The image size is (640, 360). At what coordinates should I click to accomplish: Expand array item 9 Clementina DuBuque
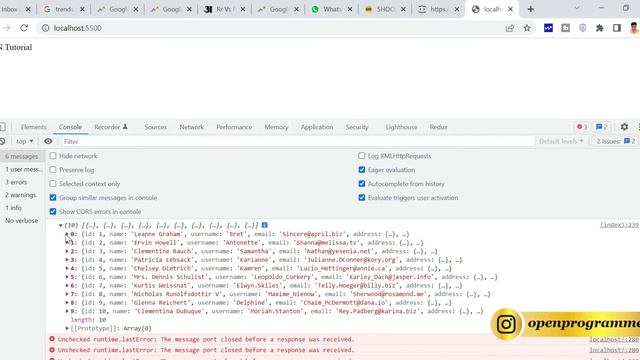pos(67,311)
